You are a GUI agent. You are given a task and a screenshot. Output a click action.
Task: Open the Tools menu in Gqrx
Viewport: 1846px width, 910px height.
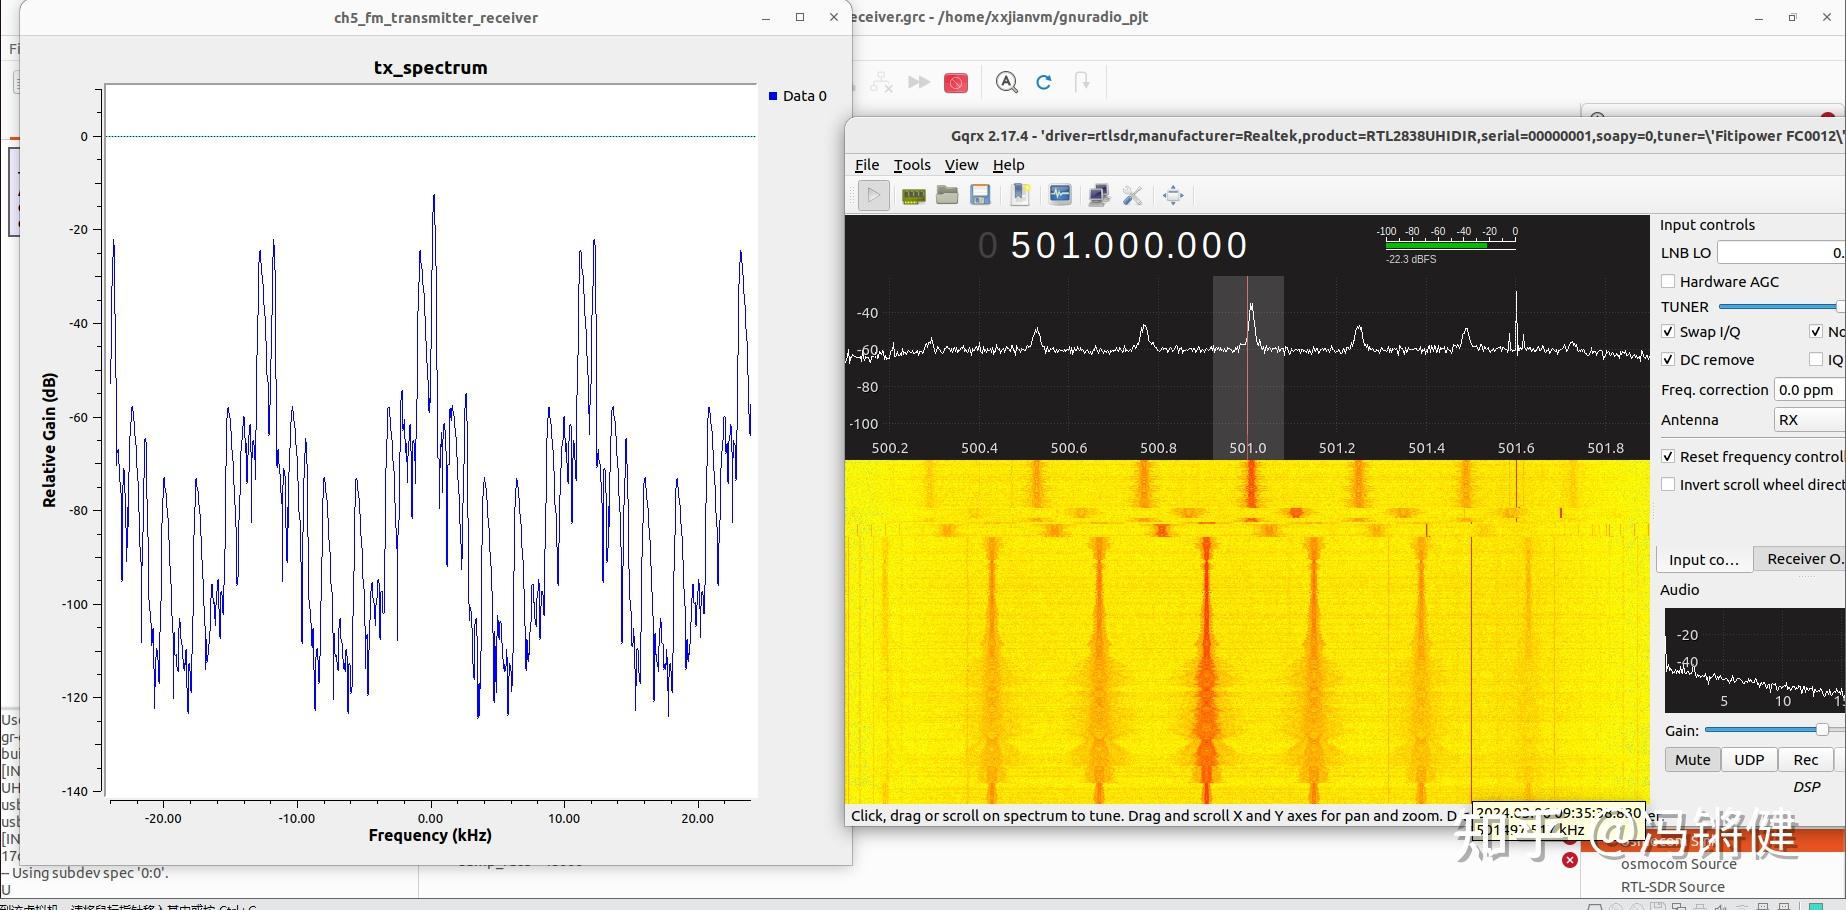coord(911,164)
